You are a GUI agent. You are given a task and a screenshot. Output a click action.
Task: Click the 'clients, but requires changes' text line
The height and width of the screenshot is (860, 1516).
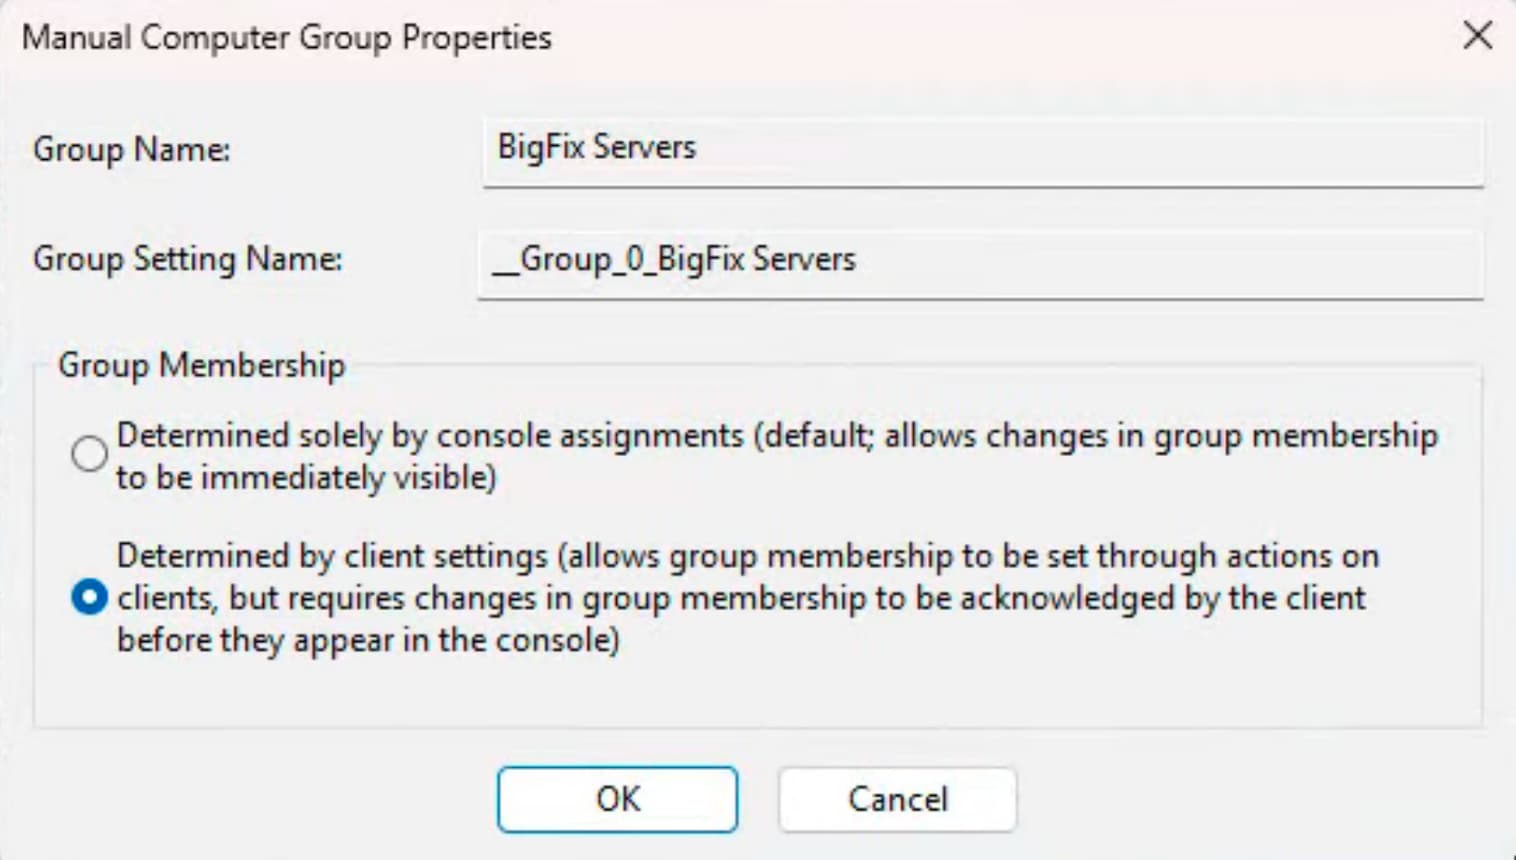[740, 598]
